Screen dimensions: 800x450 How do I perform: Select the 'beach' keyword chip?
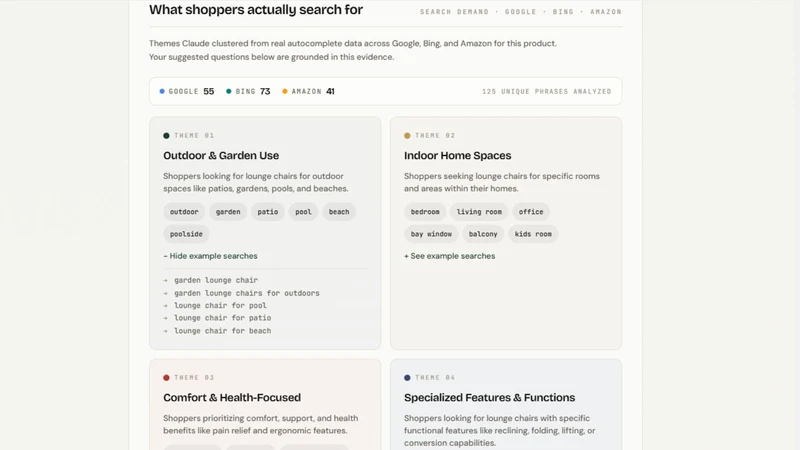pos(339,212)
